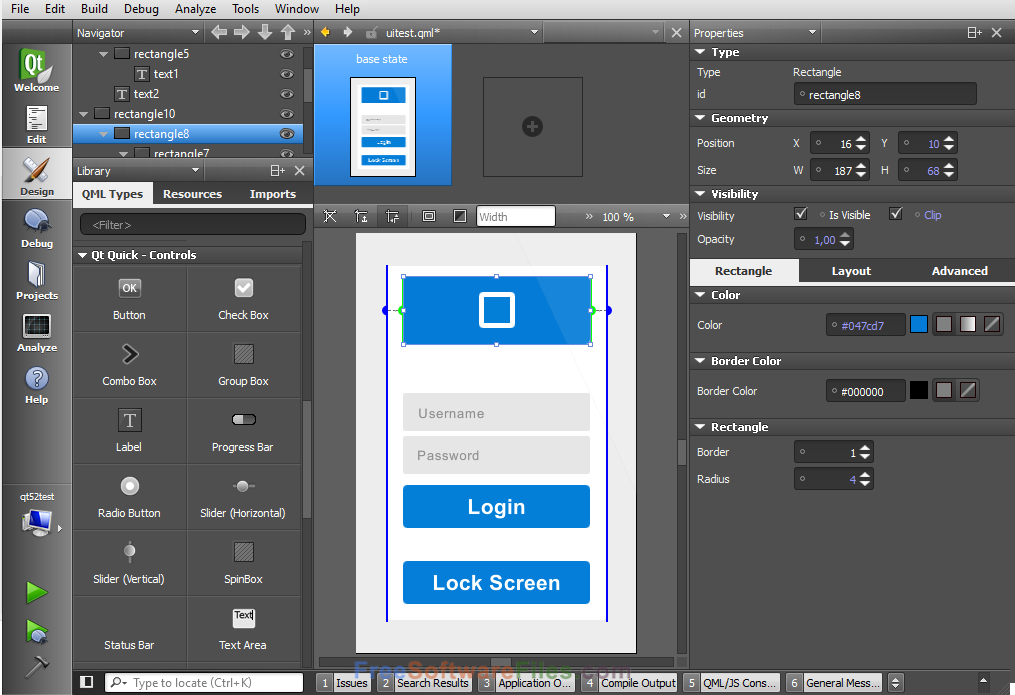Open the Compile Output pane

640,682
